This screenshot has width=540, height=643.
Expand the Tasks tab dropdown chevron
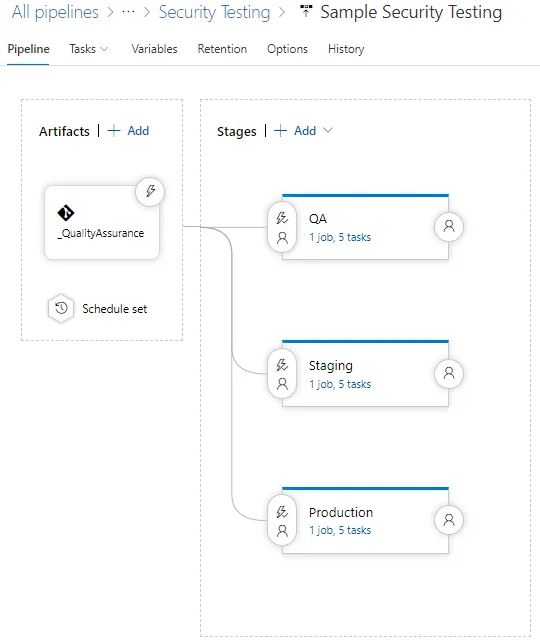coord(104,49)
